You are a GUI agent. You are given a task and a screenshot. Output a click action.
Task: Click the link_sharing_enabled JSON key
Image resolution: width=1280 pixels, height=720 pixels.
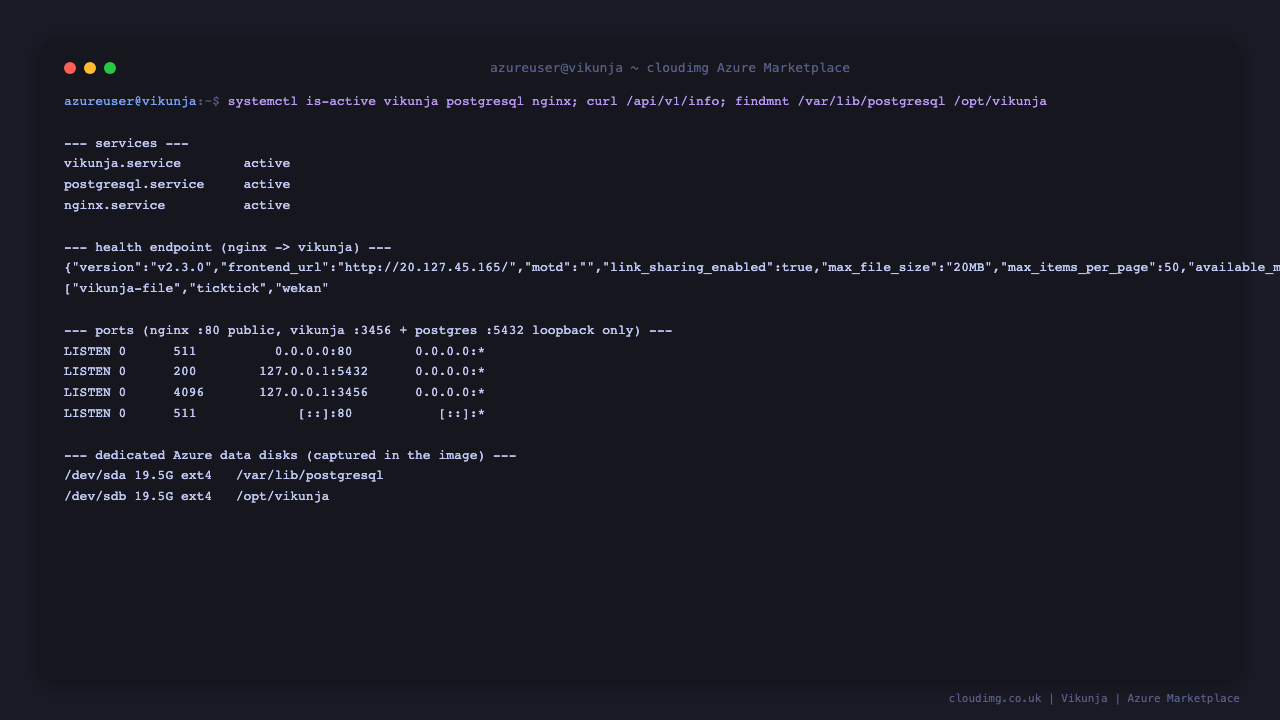point(689,267)
